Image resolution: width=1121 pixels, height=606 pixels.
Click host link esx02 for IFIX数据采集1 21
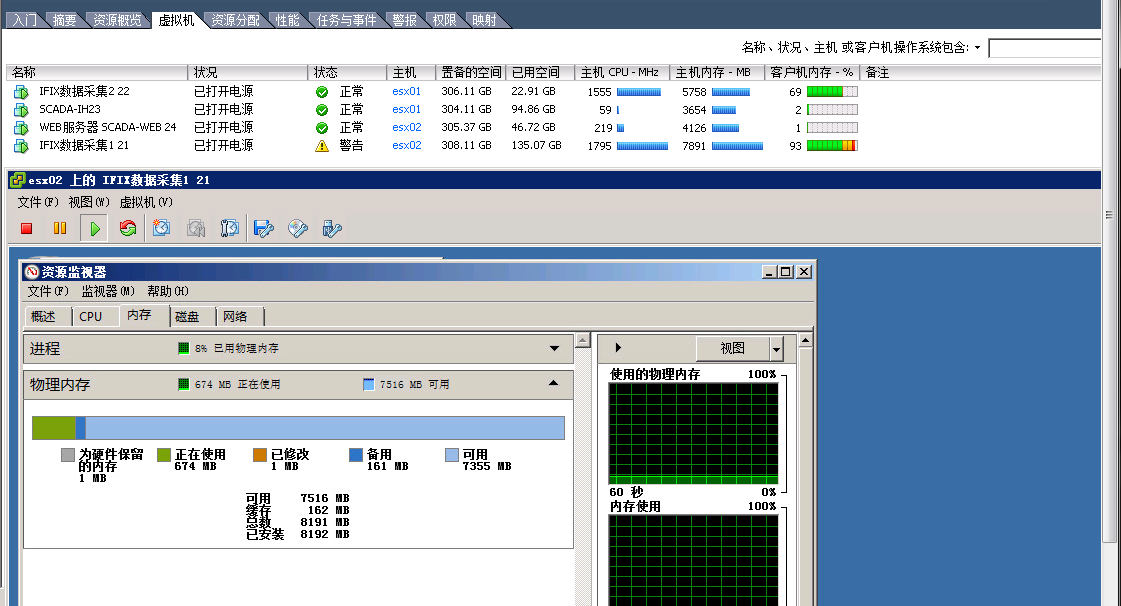pyautogui.click(x=407, y=145)
